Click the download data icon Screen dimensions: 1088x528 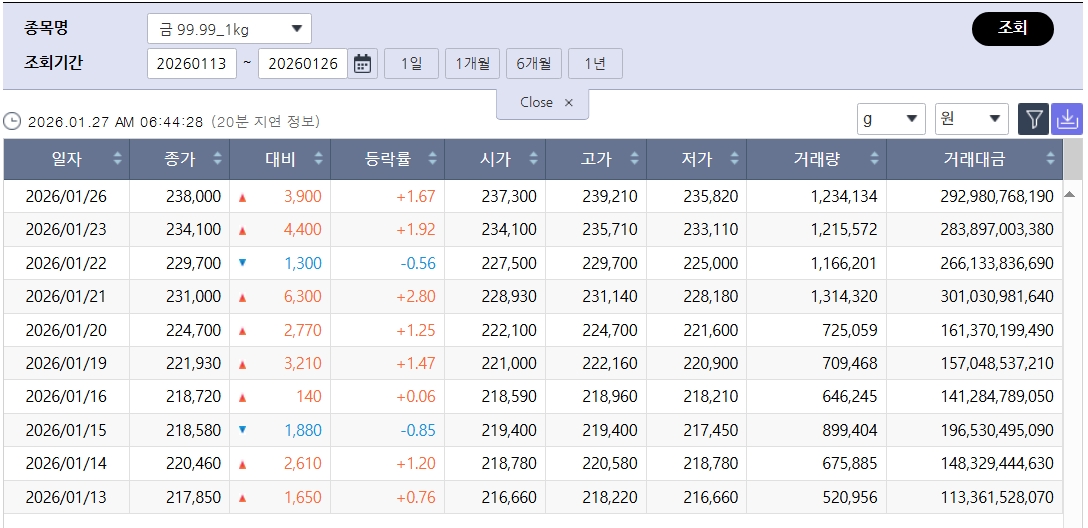pyautogui.click(x=1067, y=119)
